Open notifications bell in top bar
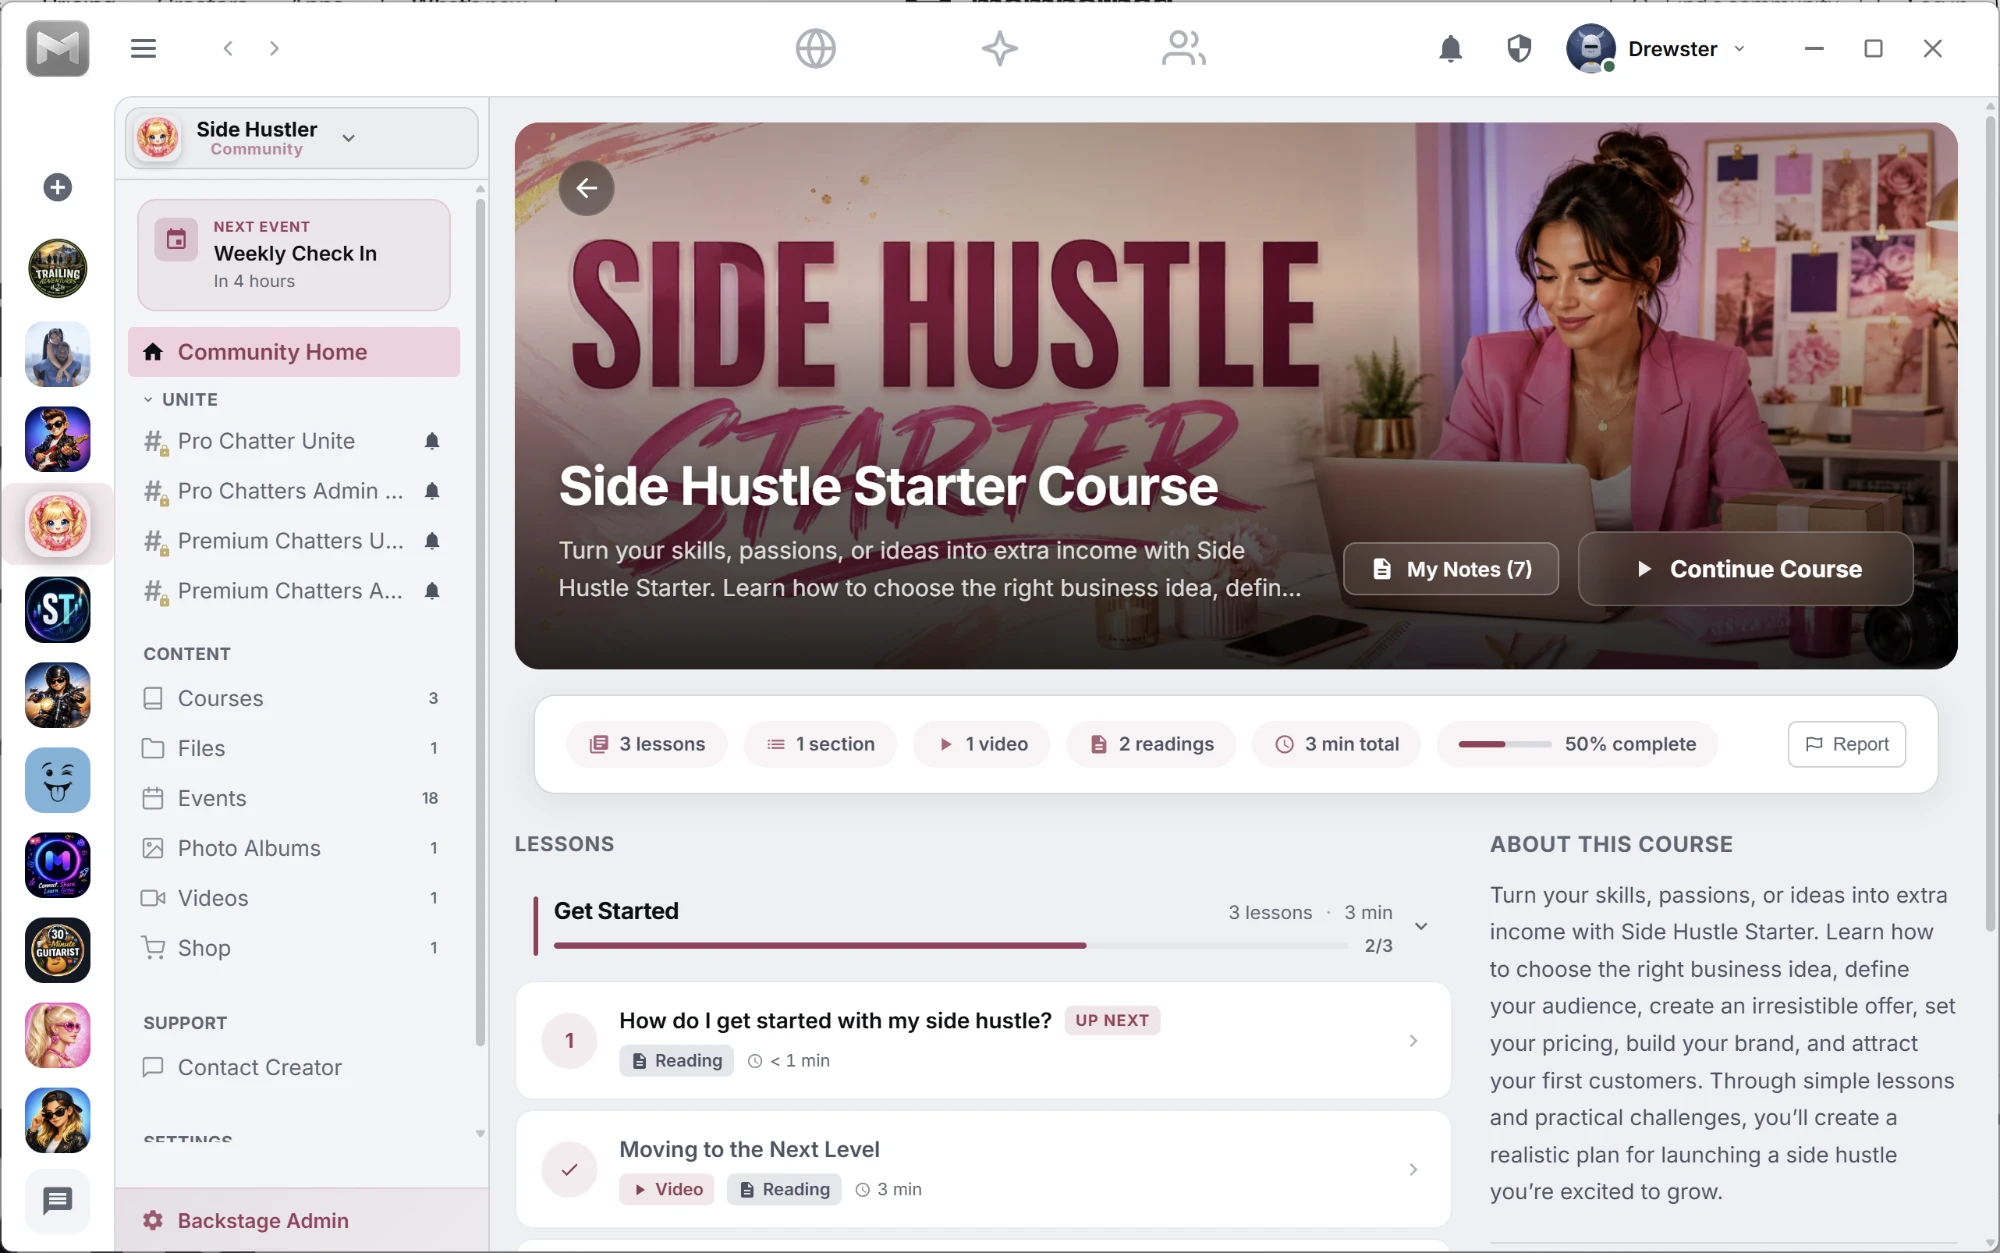The image size is (2000, 1253). (x=1450, y=48)
